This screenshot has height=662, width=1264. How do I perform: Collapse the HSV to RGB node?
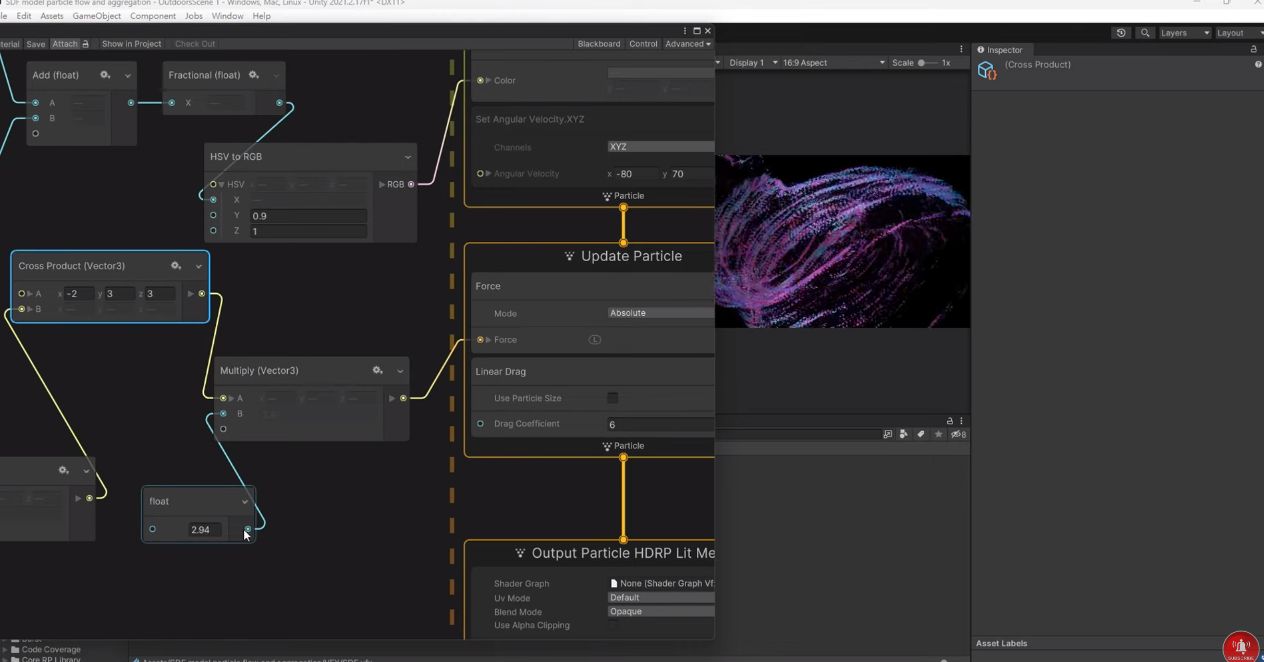(x=407, y=156)
